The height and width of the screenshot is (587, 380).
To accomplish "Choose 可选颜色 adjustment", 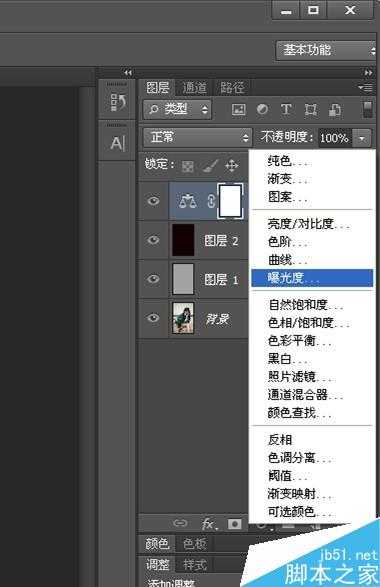I will (311, 511).
